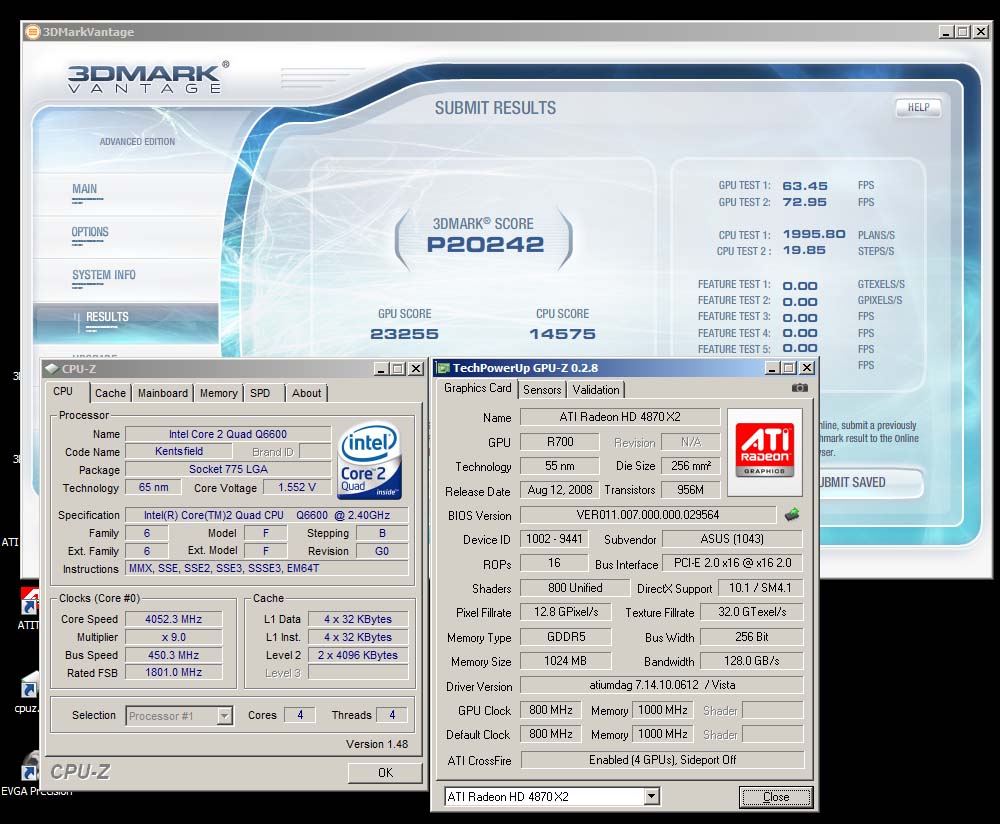Click the package value 'Socket 775 LGA'
Screen dimensions: 1000x824
point(228,469)
